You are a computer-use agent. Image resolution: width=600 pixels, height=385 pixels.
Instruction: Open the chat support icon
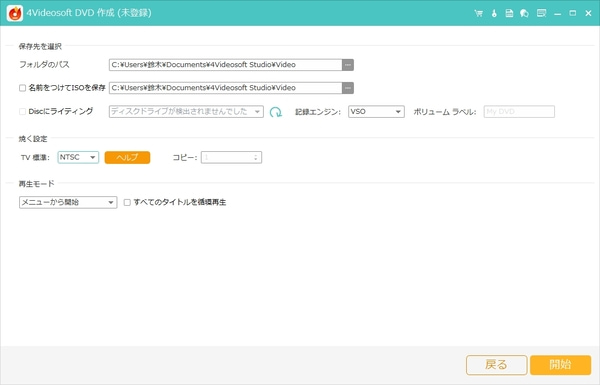click(524, 13)
